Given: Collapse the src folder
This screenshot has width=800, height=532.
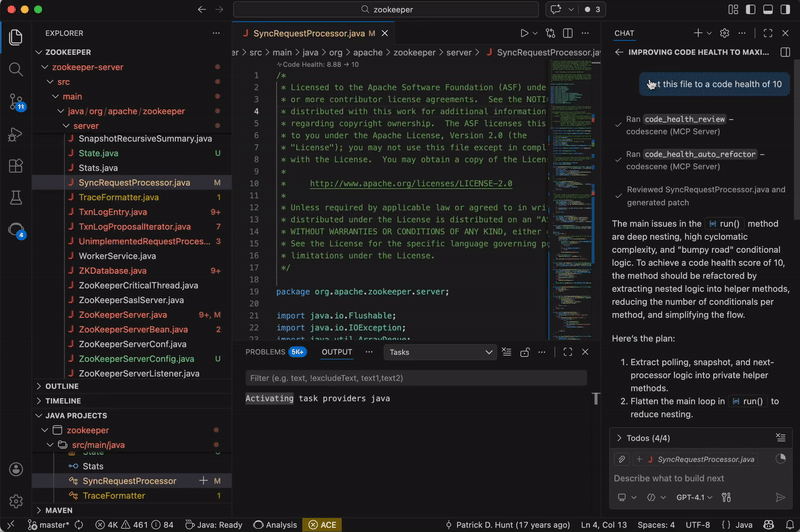Looking at the screenshot, I should pos(50,82).
